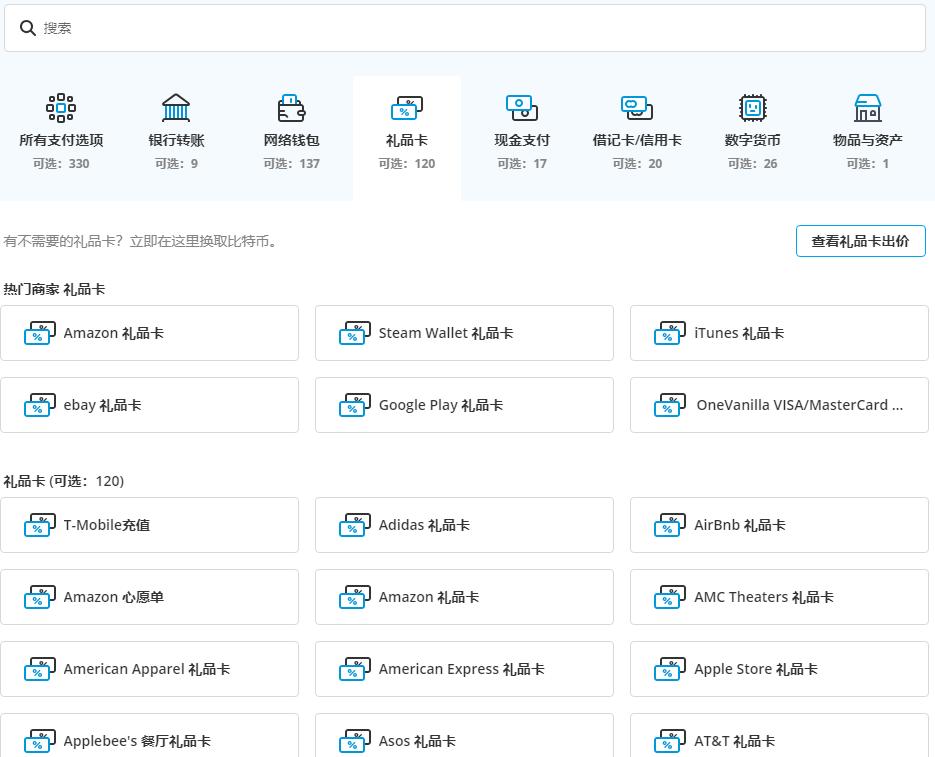Screen dimensions: 935x757
Task: Click the Amazon 礼品卡 gift card icon
Action: (40, 333)
